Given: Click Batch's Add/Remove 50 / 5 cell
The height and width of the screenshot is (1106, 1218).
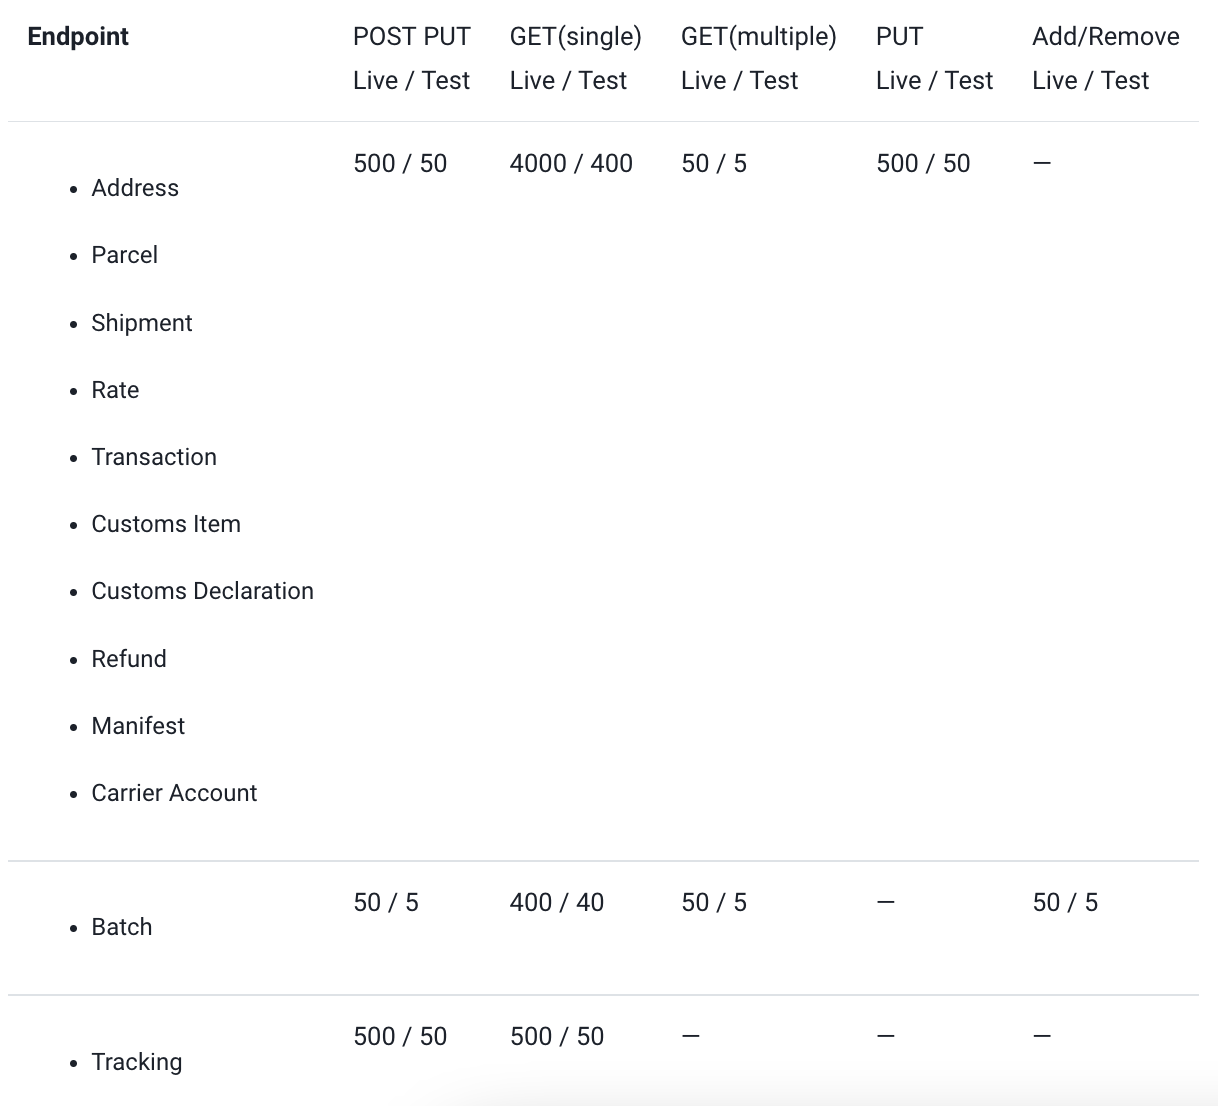Looking at the screenshot, I should (1065, 902).
